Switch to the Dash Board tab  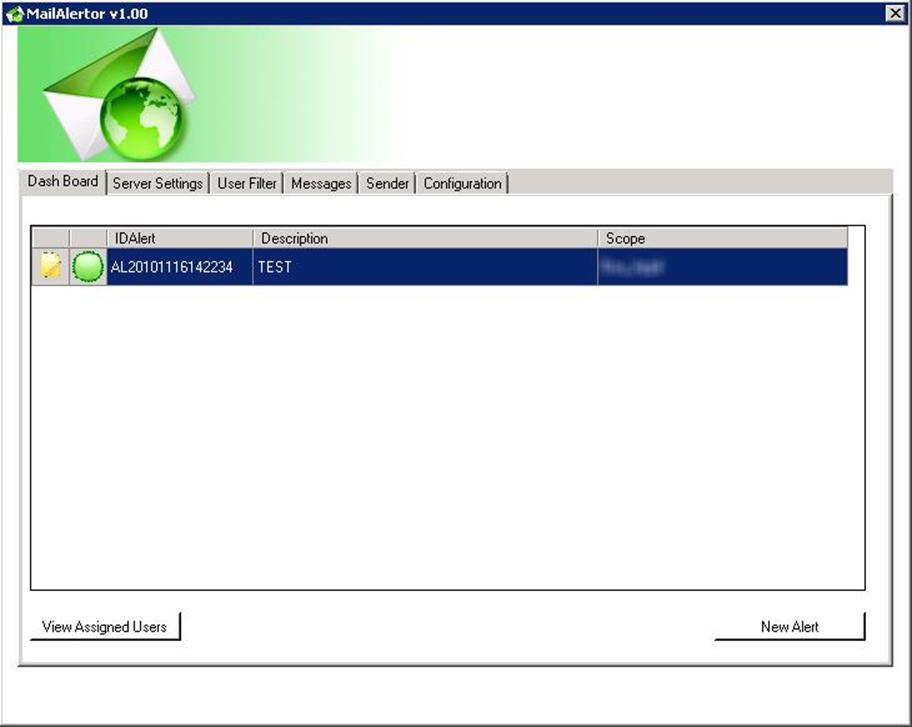(63, 182)
